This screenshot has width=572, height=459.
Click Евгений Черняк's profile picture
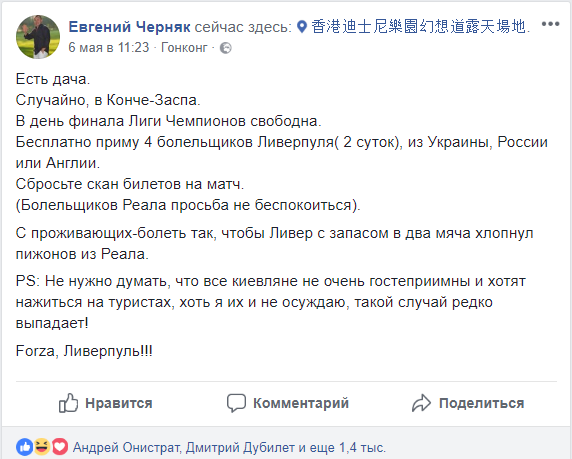[38, 37]
